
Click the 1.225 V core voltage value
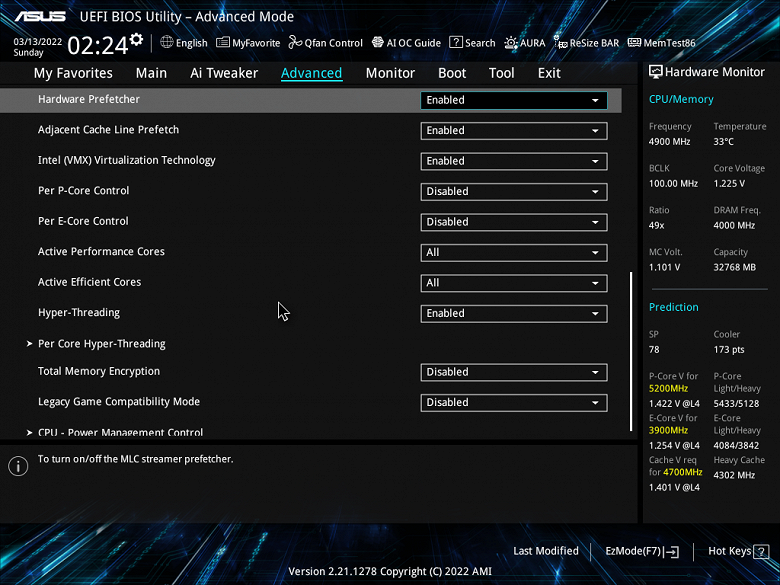729,184
